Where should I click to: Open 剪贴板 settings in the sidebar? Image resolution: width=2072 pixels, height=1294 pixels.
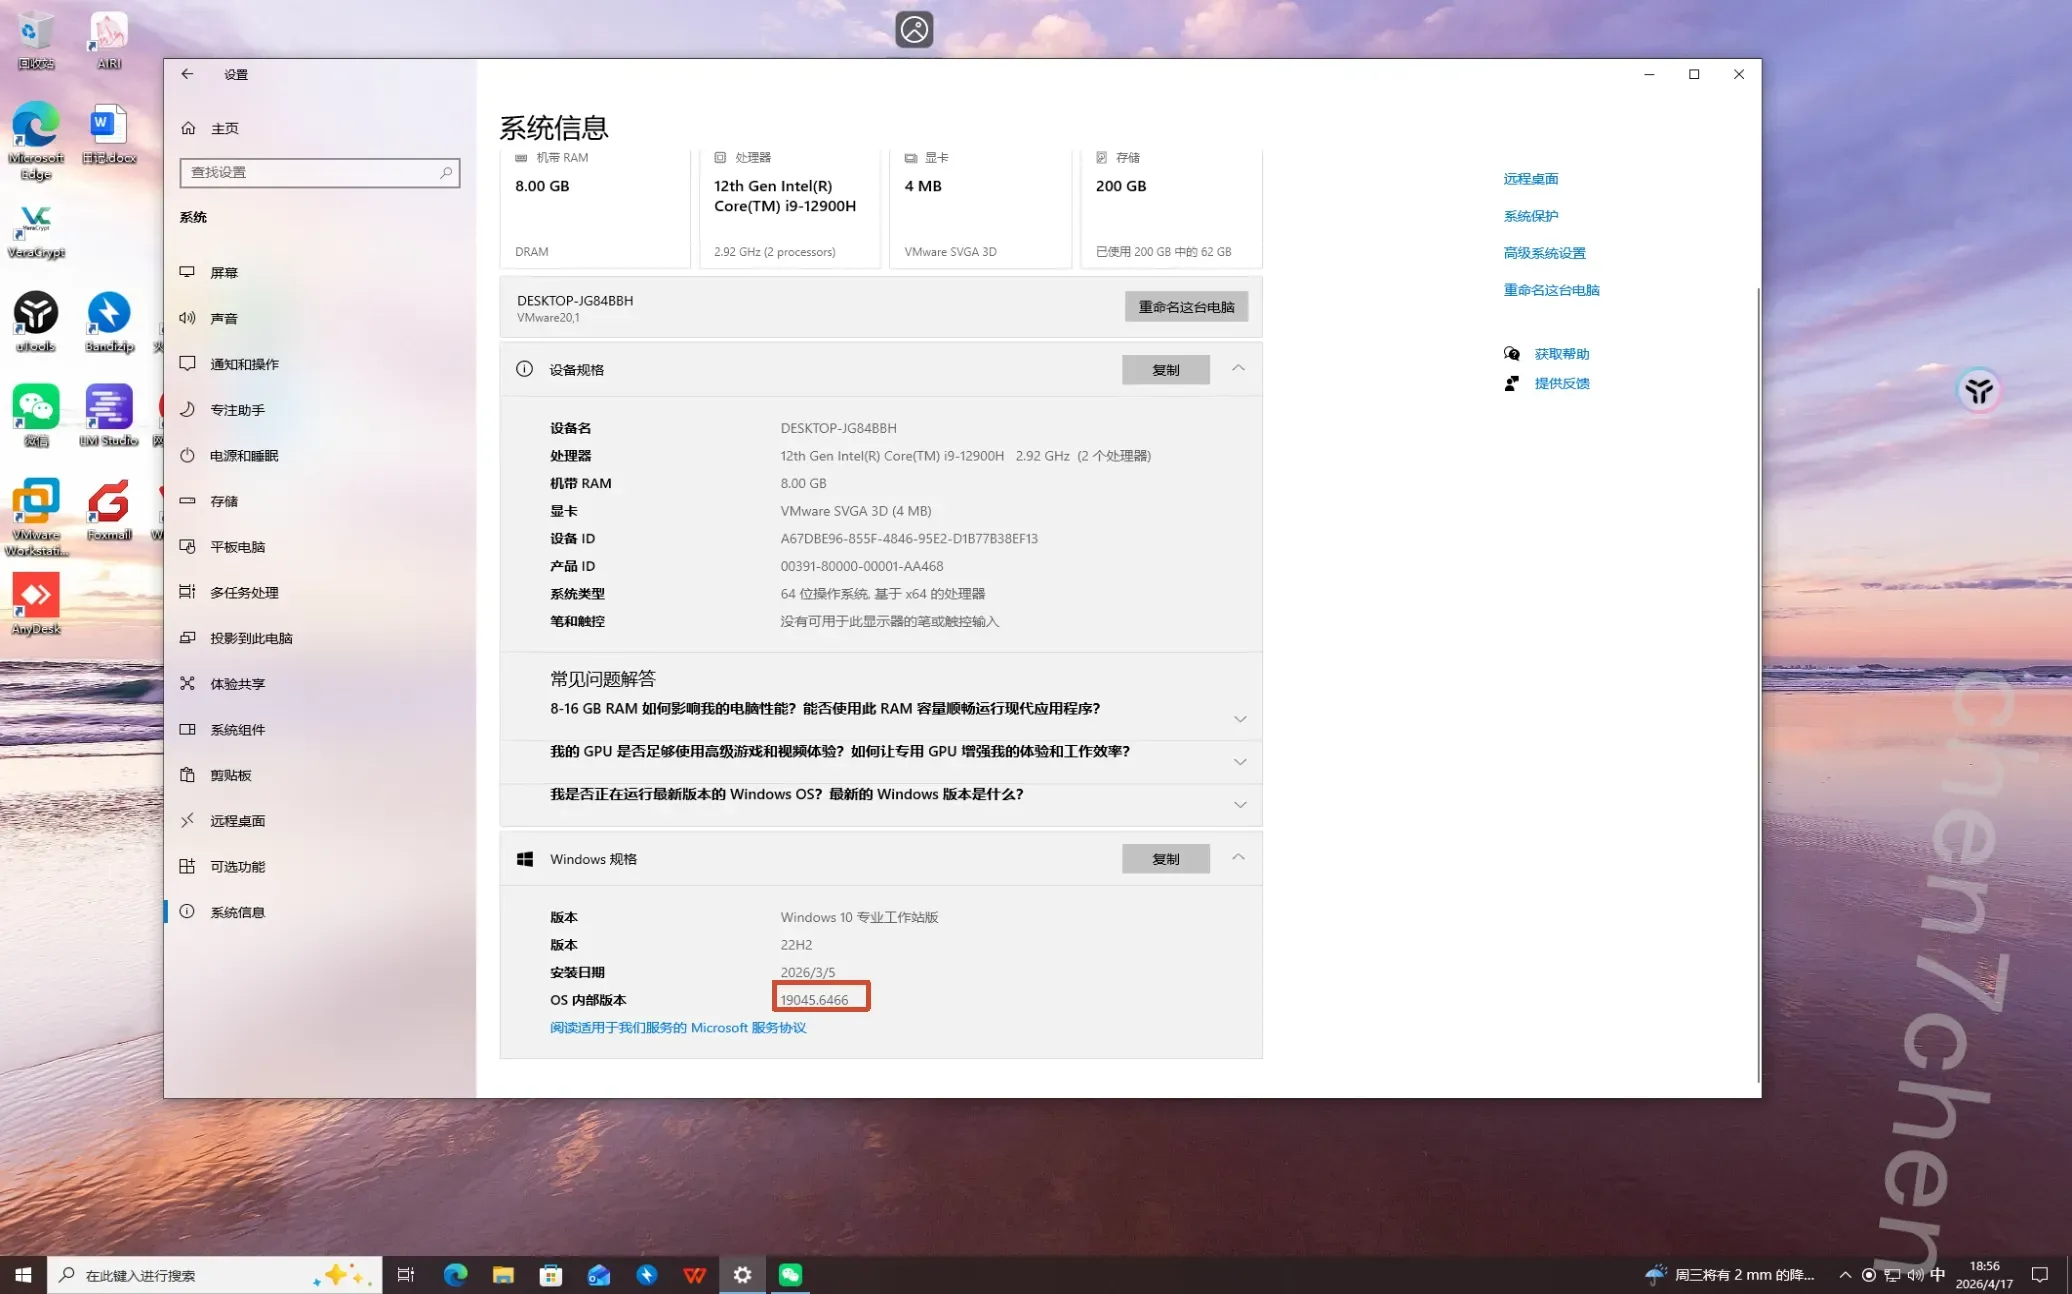coord(230,775)
